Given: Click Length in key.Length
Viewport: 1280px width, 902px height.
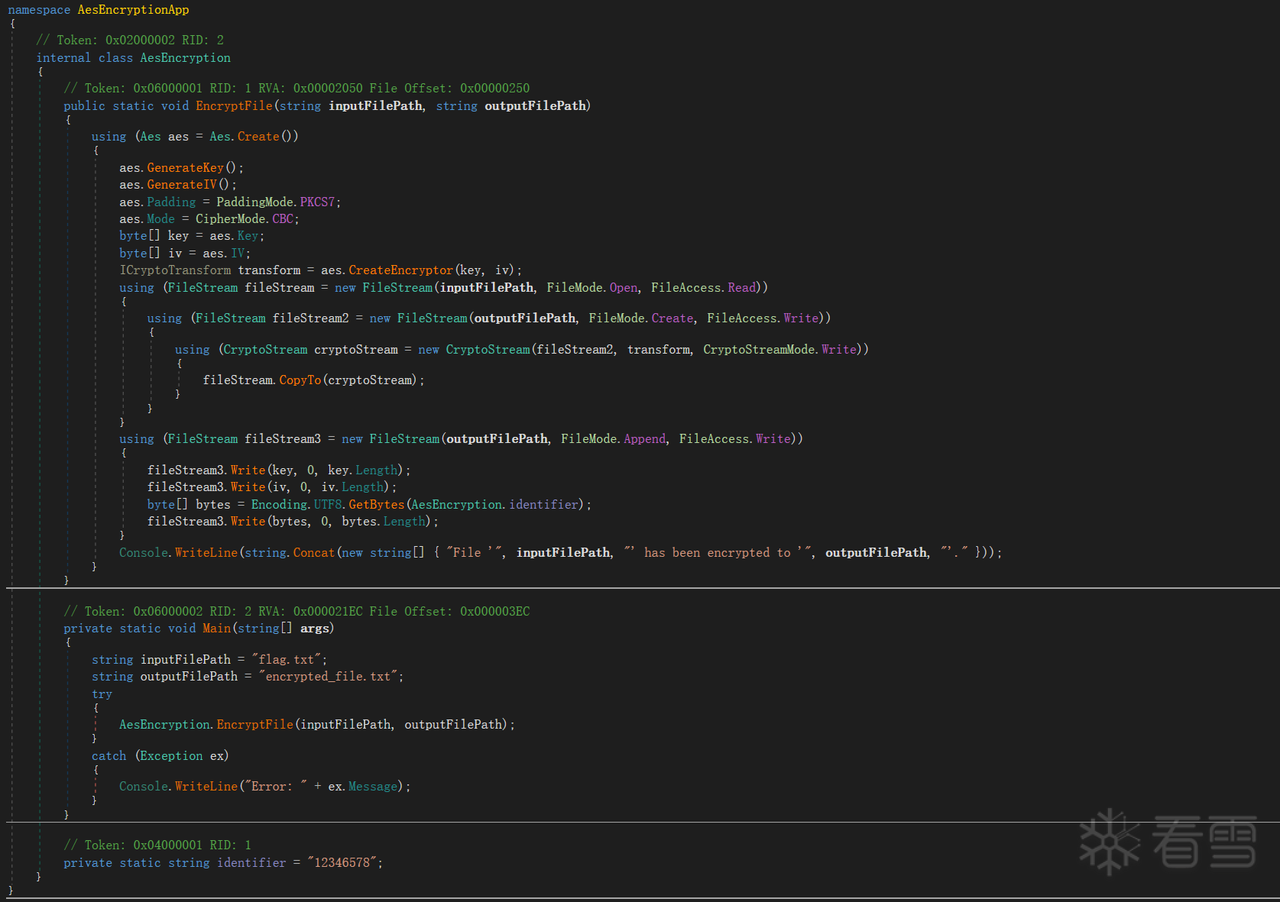Looking at the screenshot, I should (x=378, y=470).
